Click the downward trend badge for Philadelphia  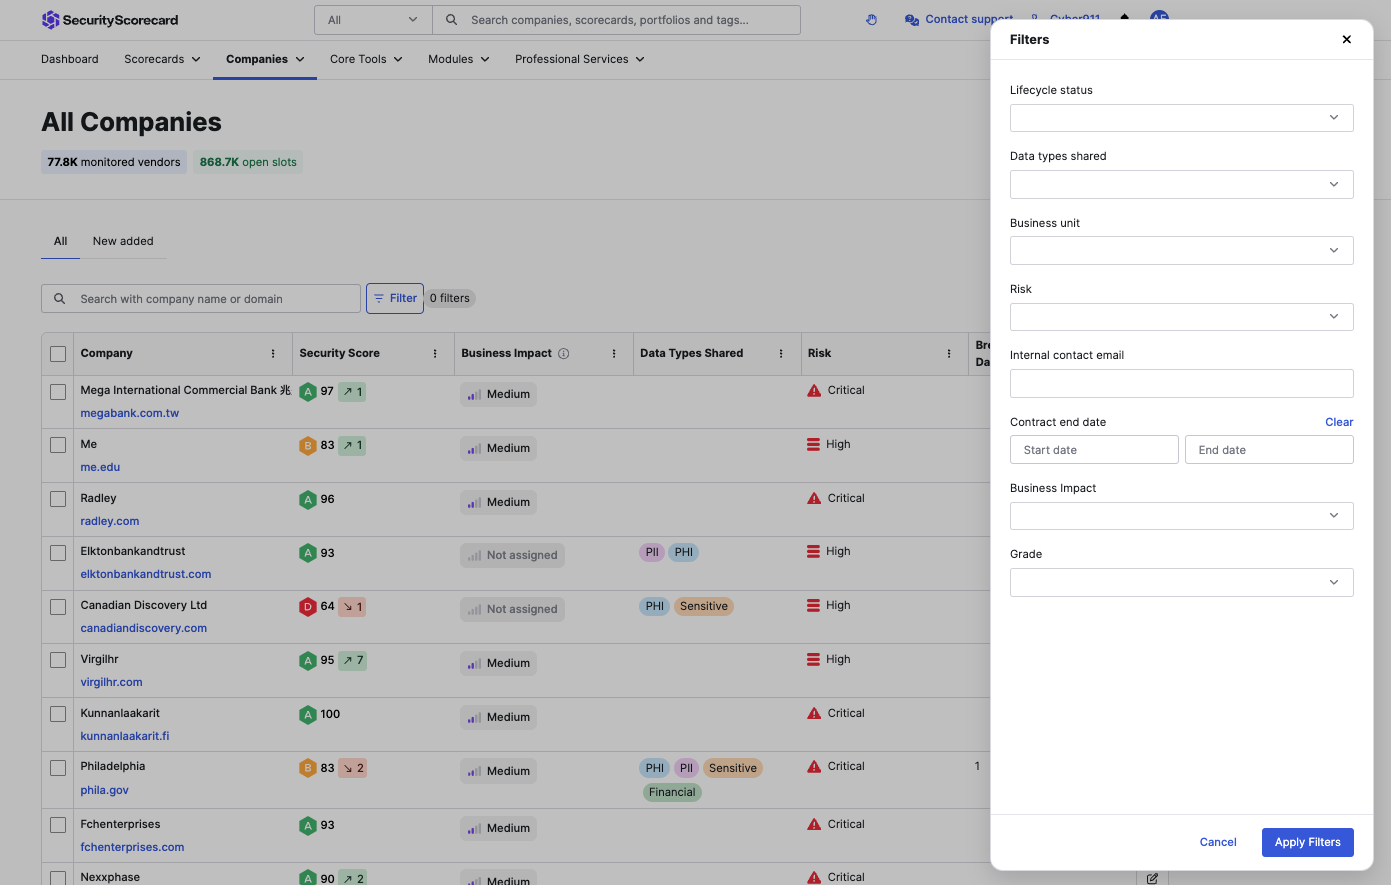353,769
